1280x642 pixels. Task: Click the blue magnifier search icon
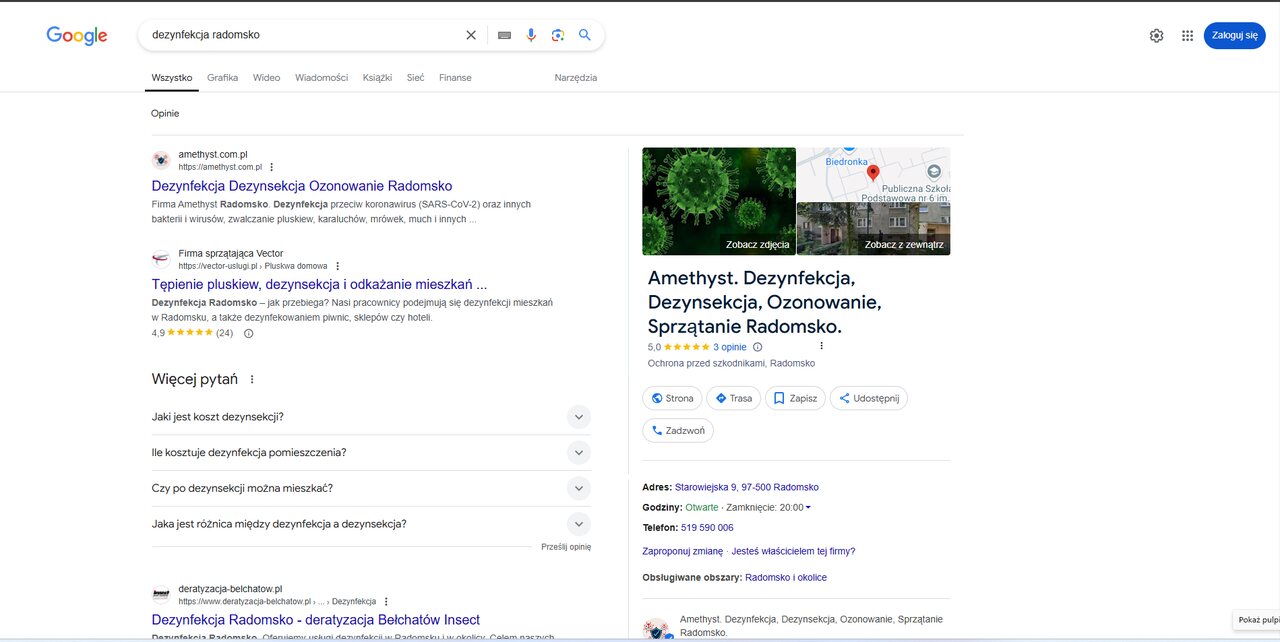[585, 35]
